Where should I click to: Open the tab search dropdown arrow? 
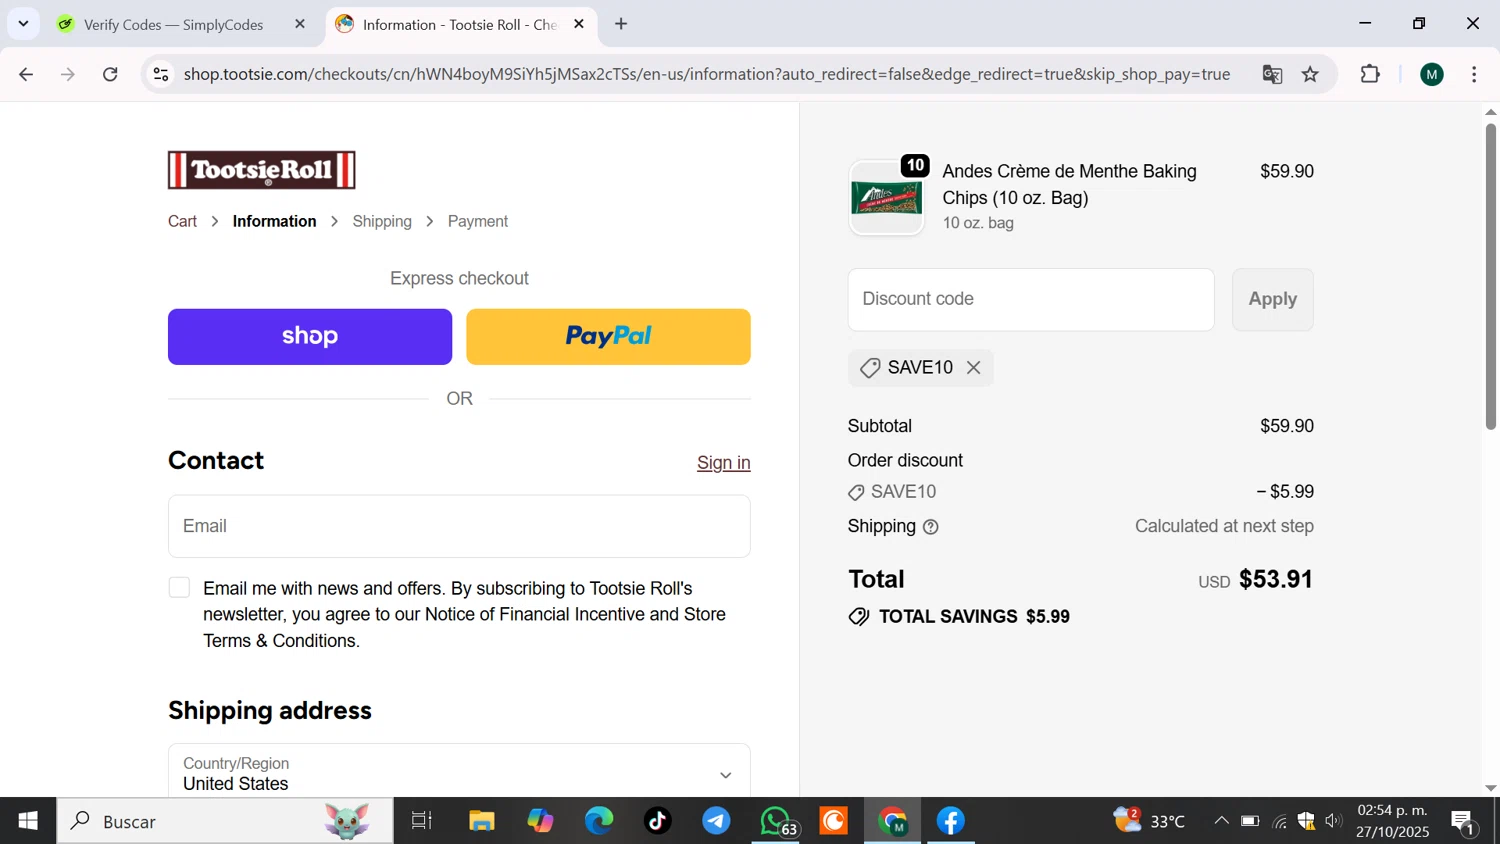(x=23, y=23)
